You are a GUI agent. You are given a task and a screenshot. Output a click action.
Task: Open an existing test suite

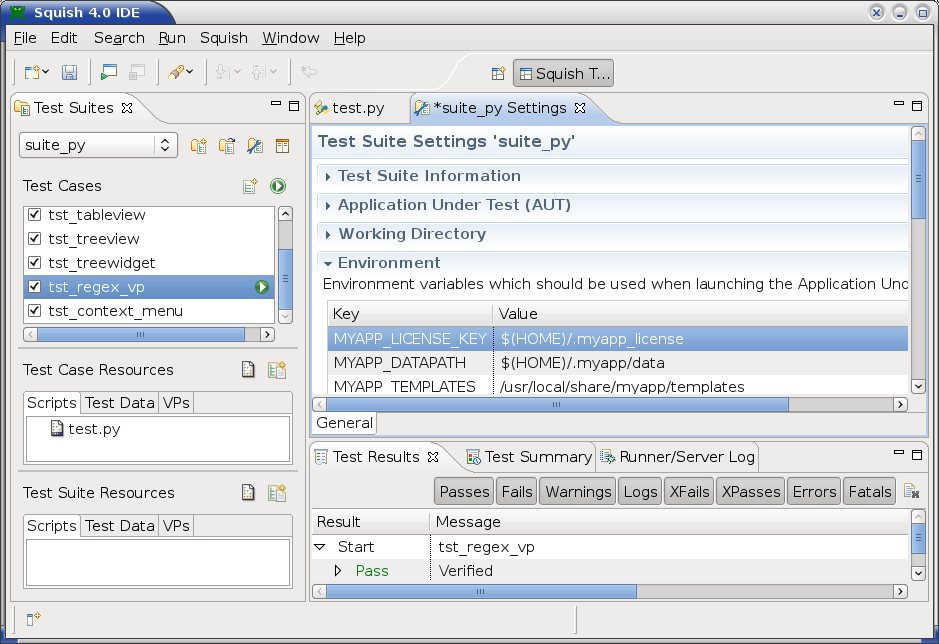pos(226,146)
